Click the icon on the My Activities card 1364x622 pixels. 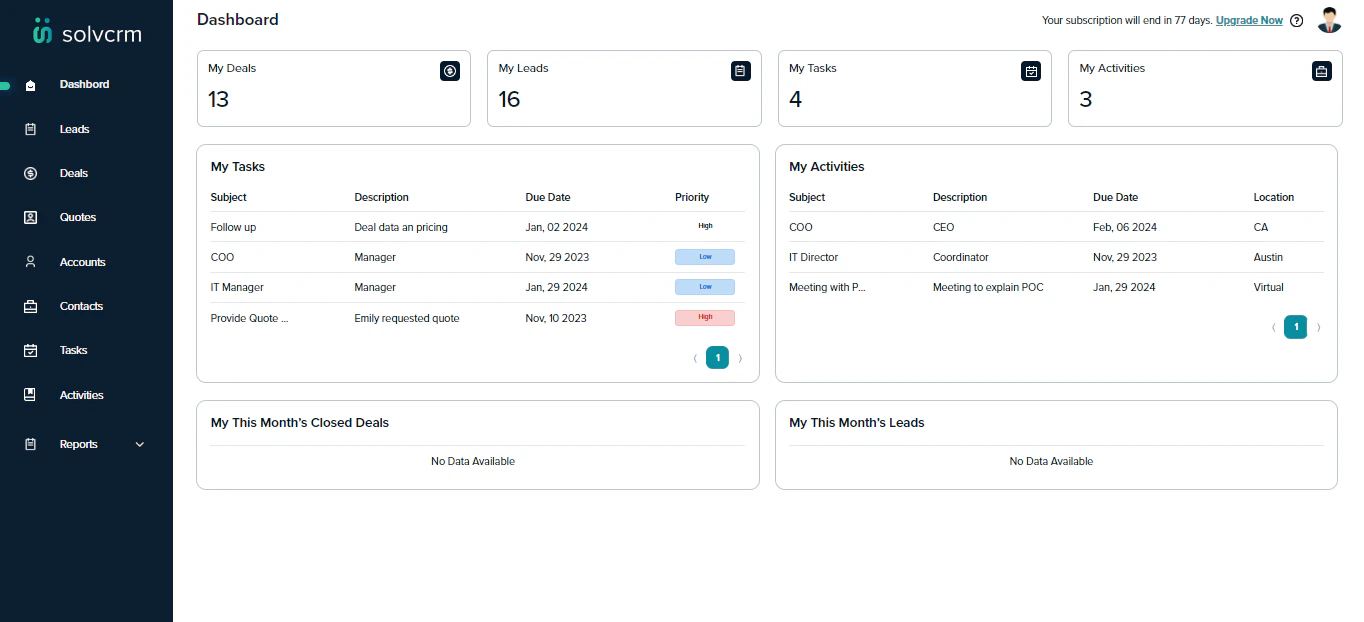(1321, 71)
